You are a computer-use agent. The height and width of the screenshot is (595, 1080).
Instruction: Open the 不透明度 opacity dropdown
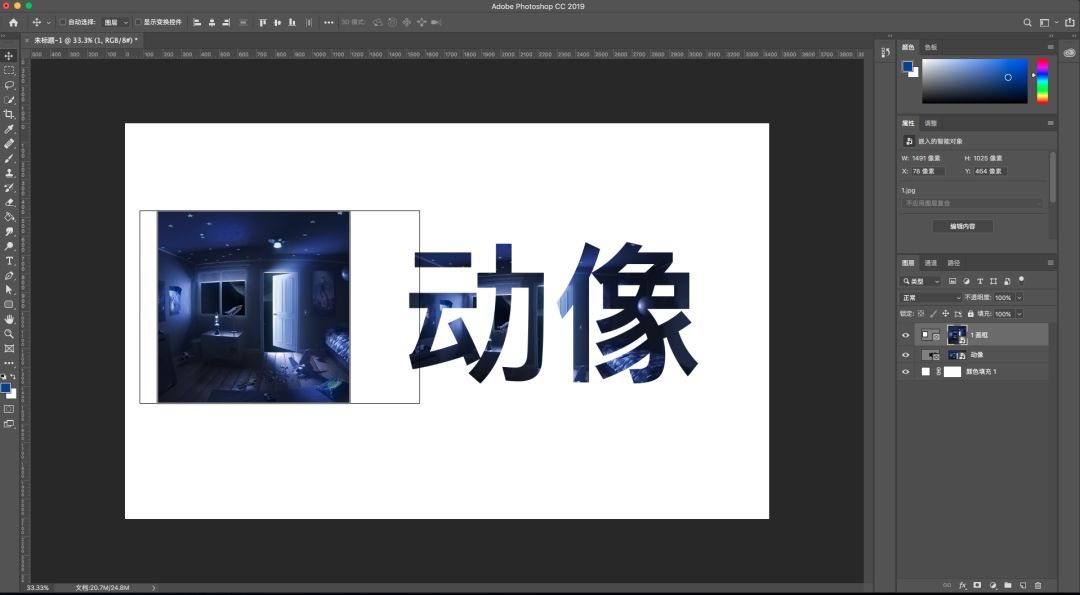coord(1019,297)
